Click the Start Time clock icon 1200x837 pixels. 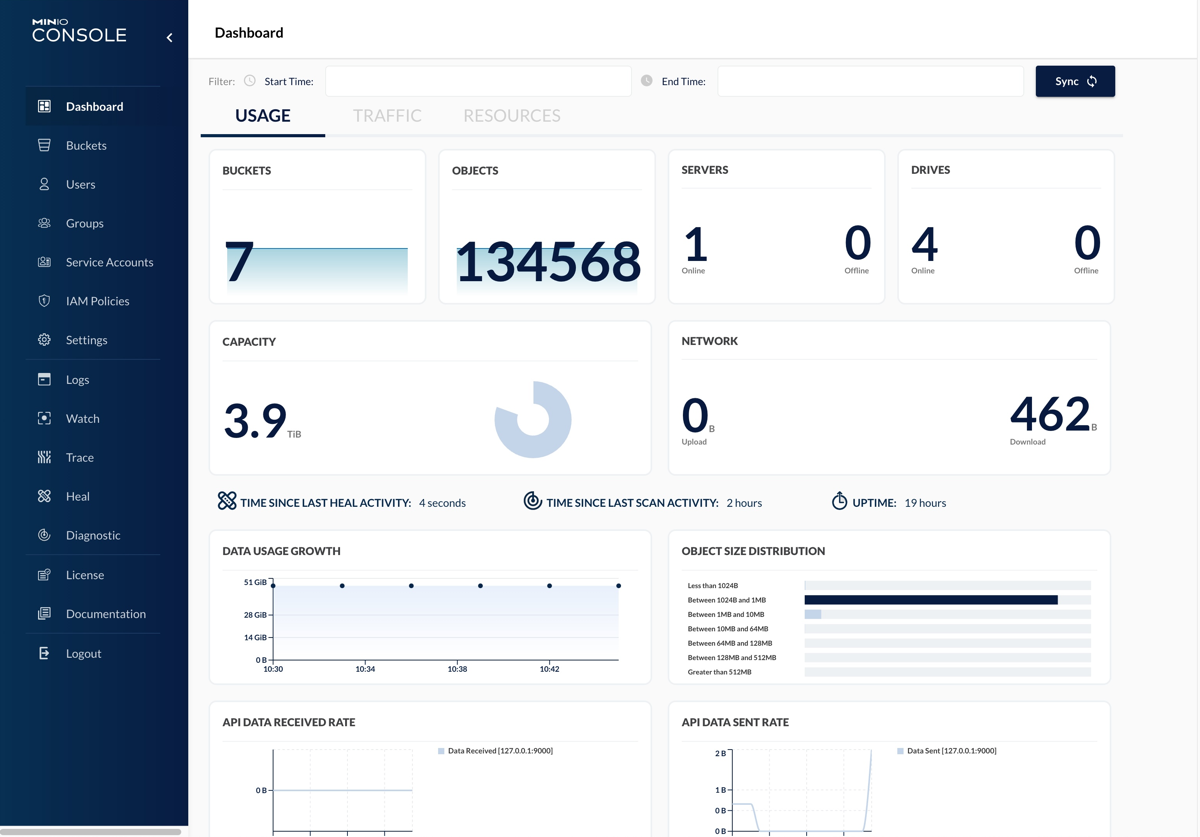coord(250,81)
